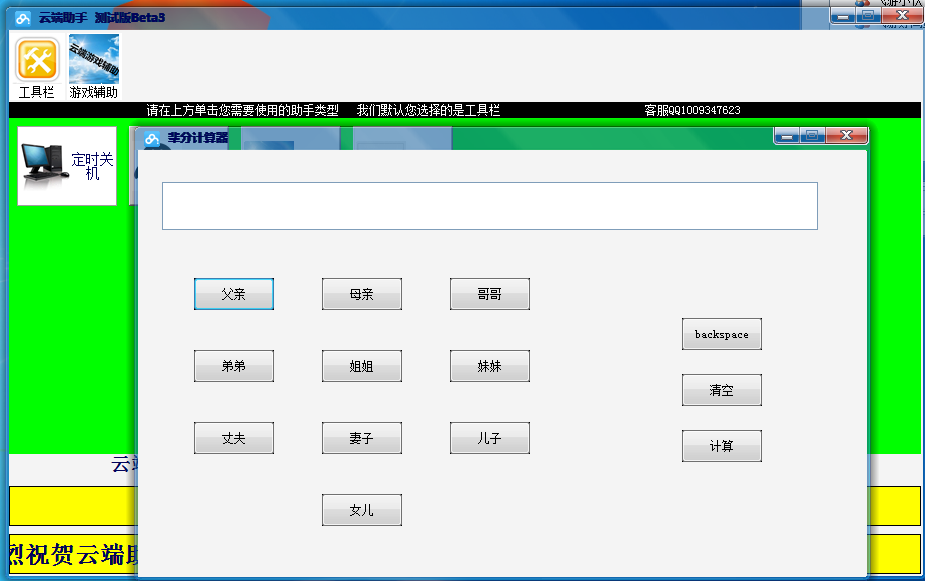Click into the calculator result text field

[x=490, y=206]
